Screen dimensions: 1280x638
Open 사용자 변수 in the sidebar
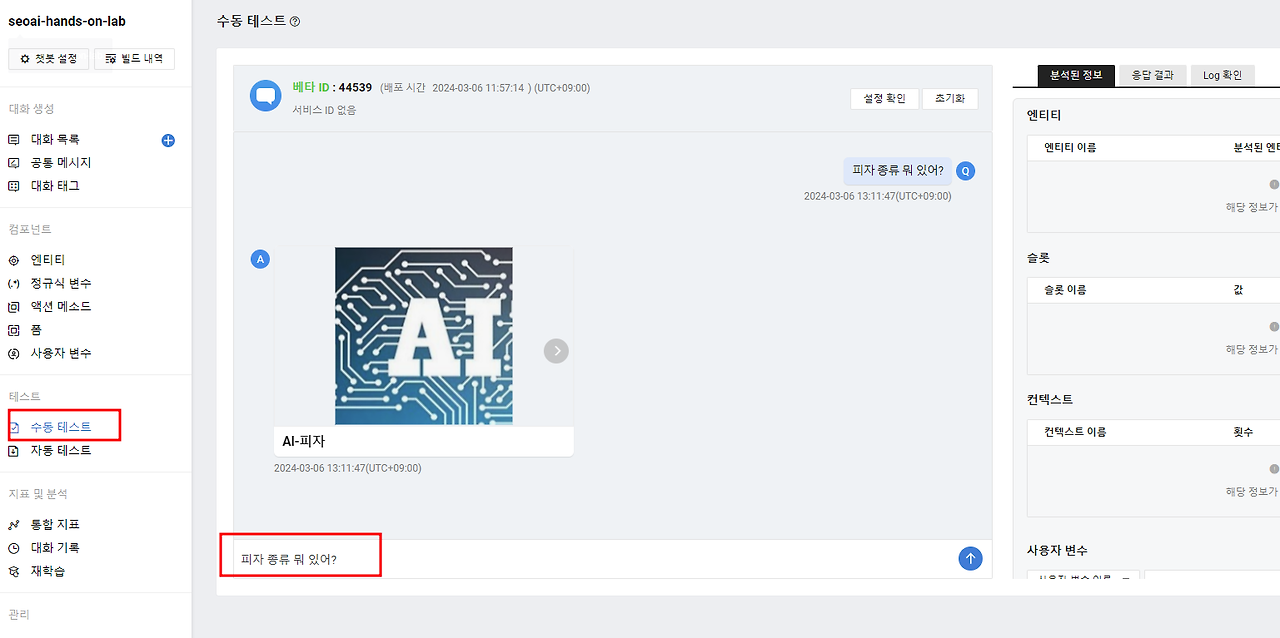[x=61, y=353]
